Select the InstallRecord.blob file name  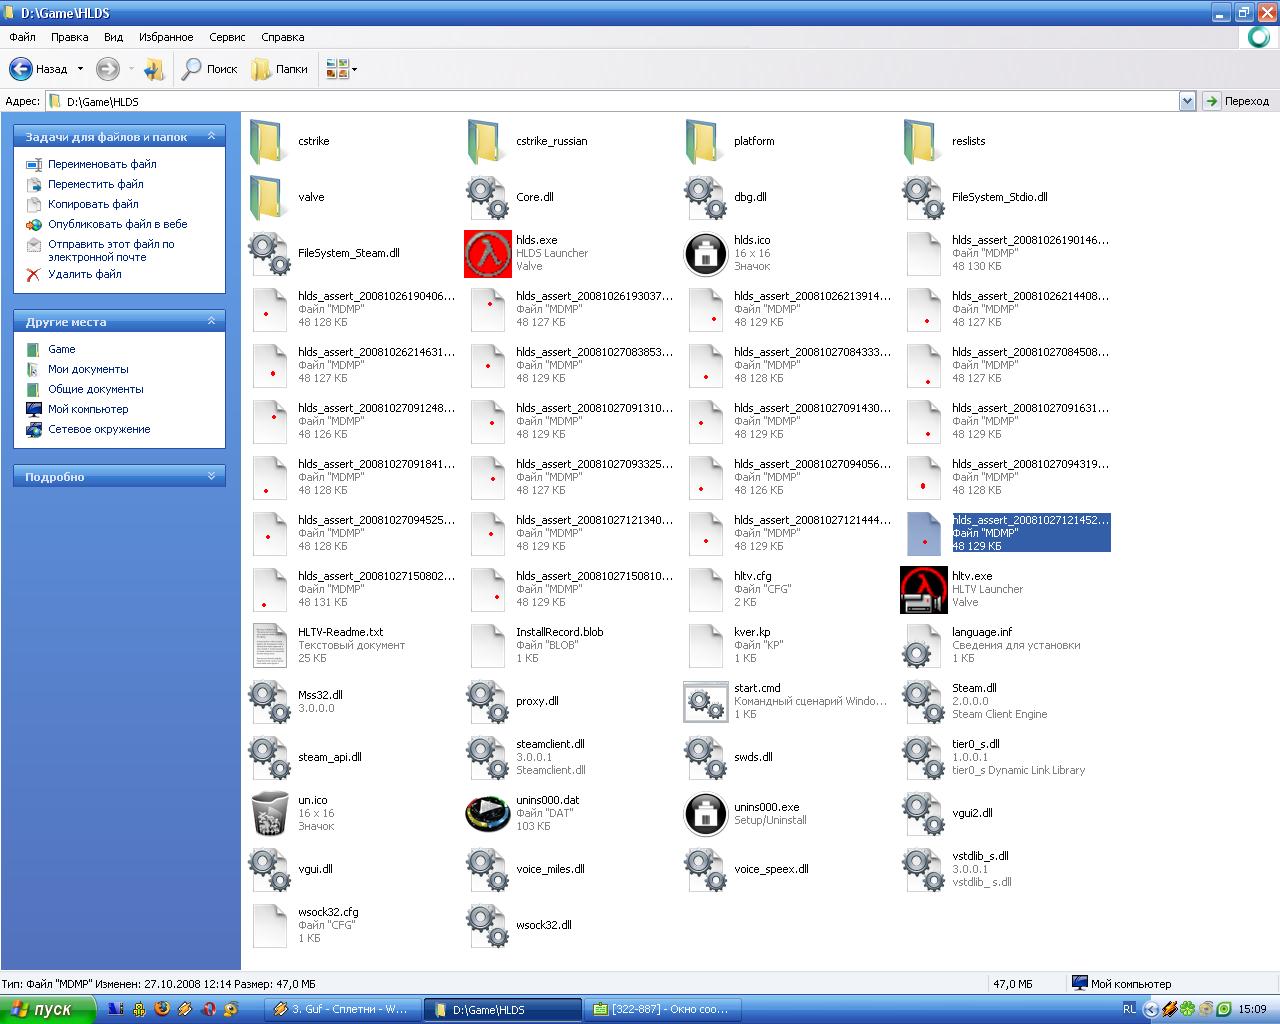point(559,632)
